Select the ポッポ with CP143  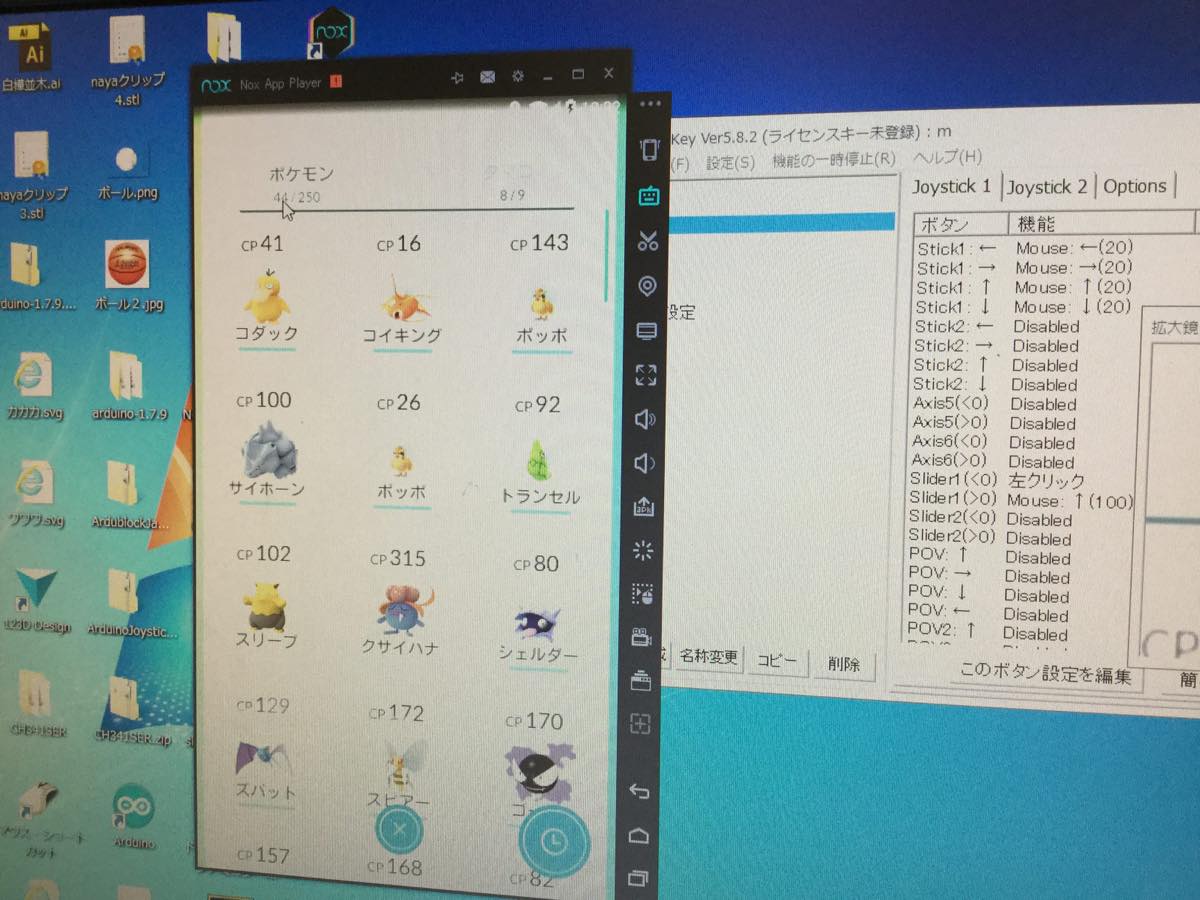[x=541, y=292]
